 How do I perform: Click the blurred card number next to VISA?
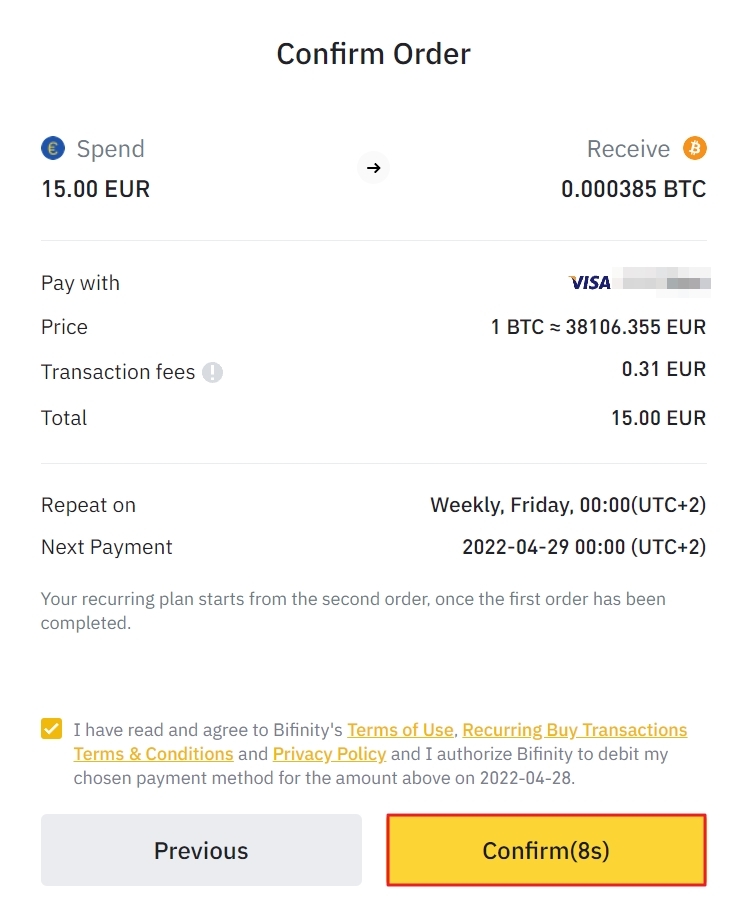pyautogui.click(x=666, y=281)
